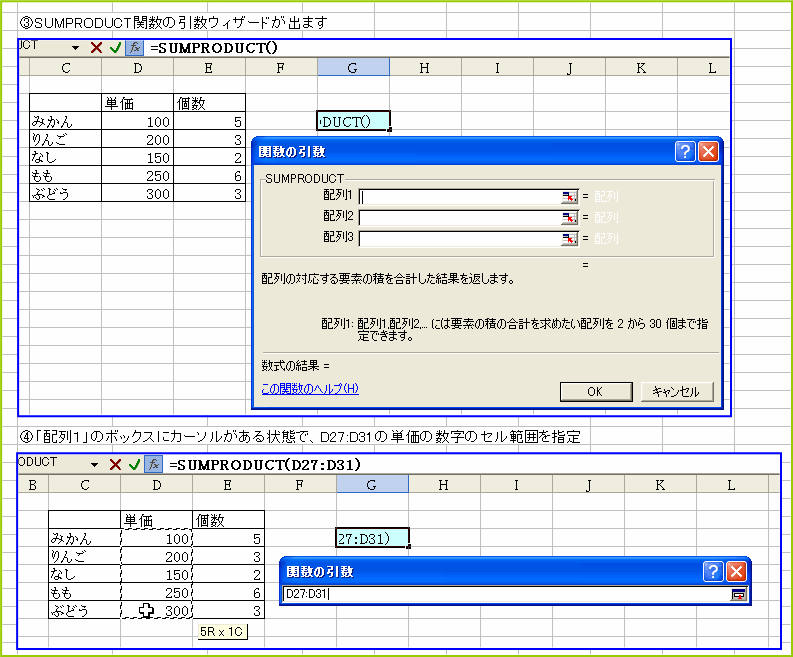The height and width of the screenshot is (657, 793).
Task: Select column B header in lower sheet
Action: click(33, 485)
